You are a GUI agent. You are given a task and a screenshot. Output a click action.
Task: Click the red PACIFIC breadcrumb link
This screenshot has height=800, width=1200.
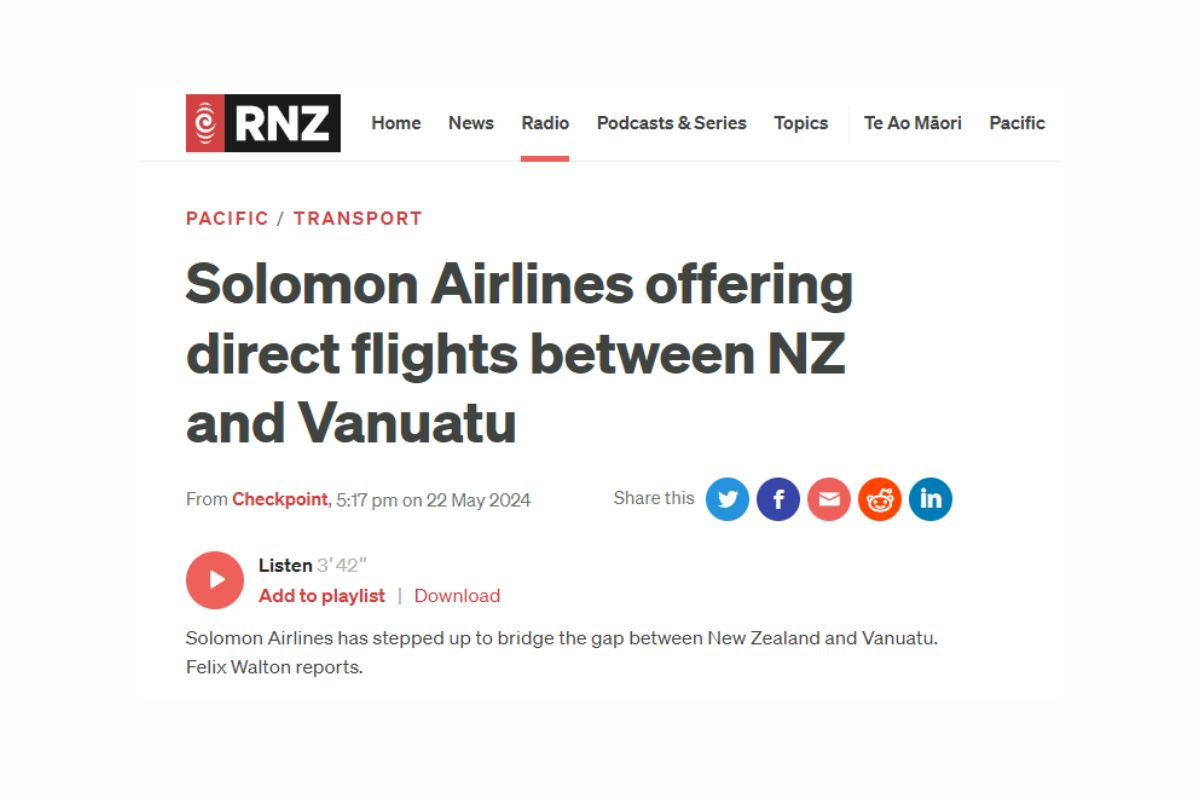[x=227, y=218]
